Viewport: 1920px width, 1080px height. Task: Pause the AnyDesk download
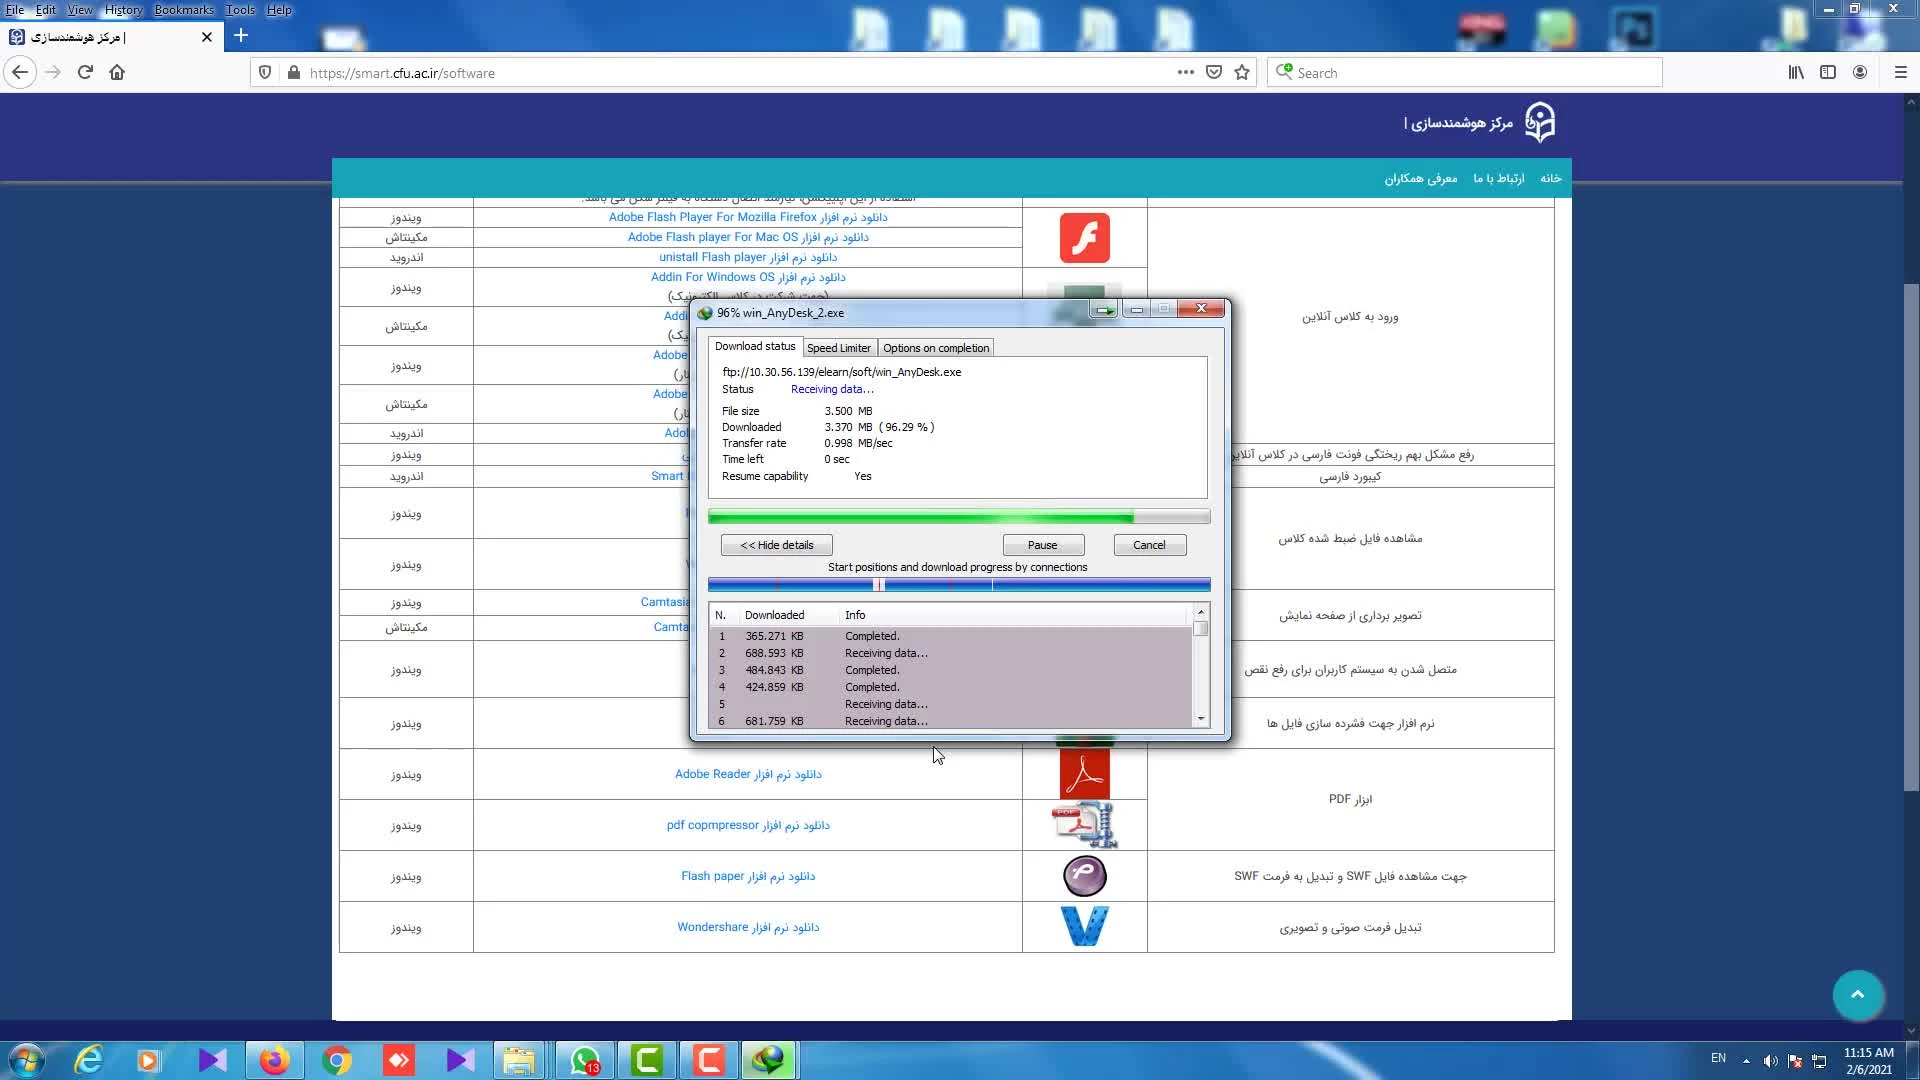pyautogui.click(x=1042, y=545)
